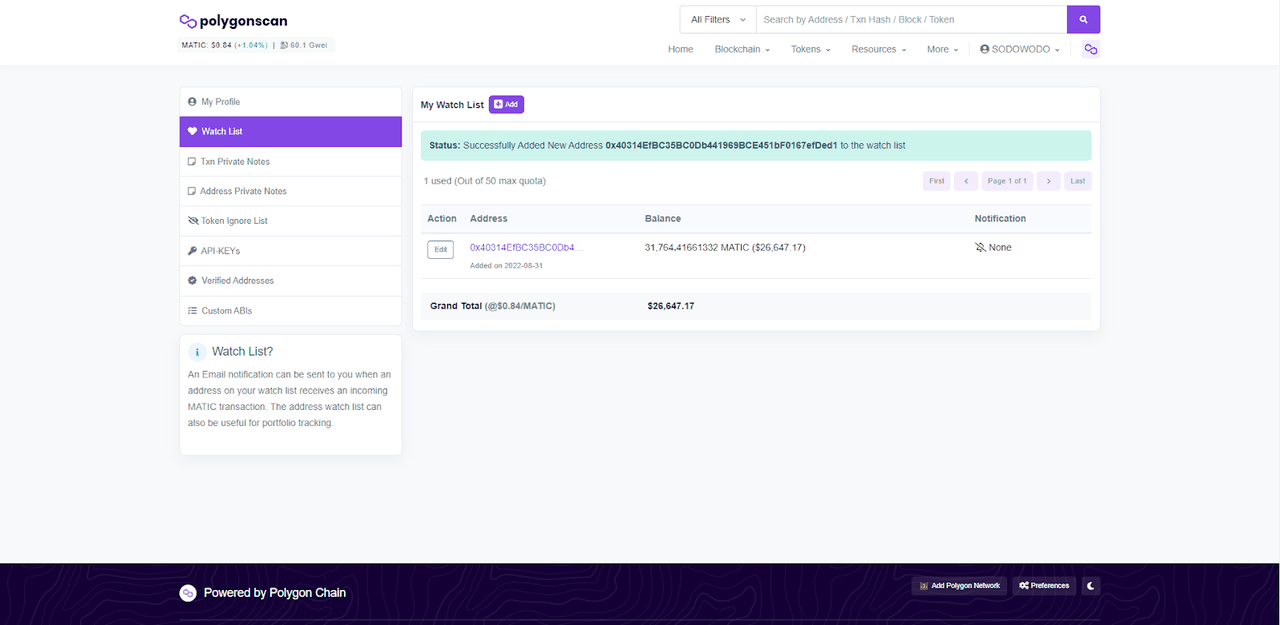
Task: Open the Polygon network icon beside SODOWODO
Action: point(1090,49)
